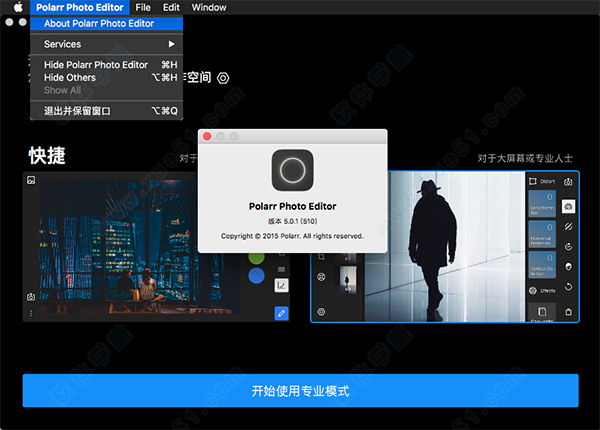This screenshot has width=600, height=430.
Task: Click the Polarr Photo Editor menu title
Action: pos(80,7)
